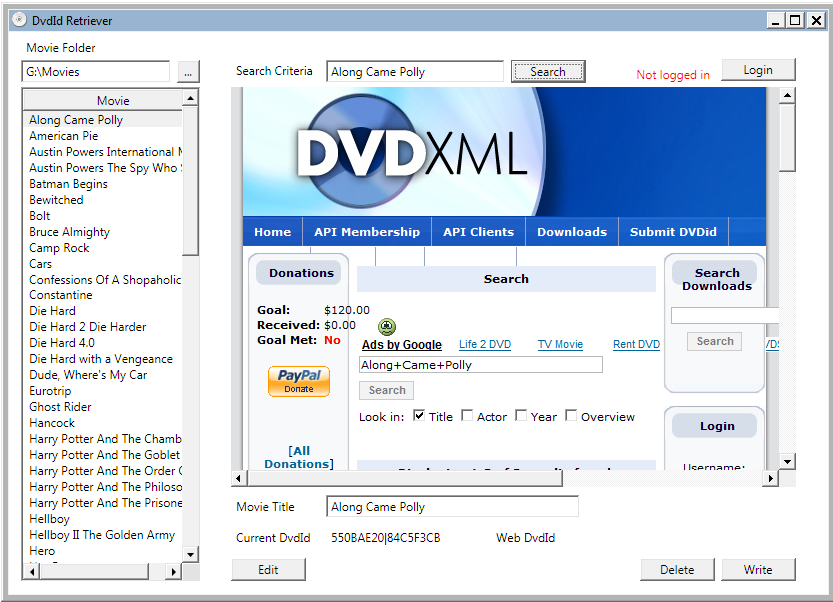Screen dimensions: 833x602
Task: Select Constantine in movie list
Action: point(103,294)
